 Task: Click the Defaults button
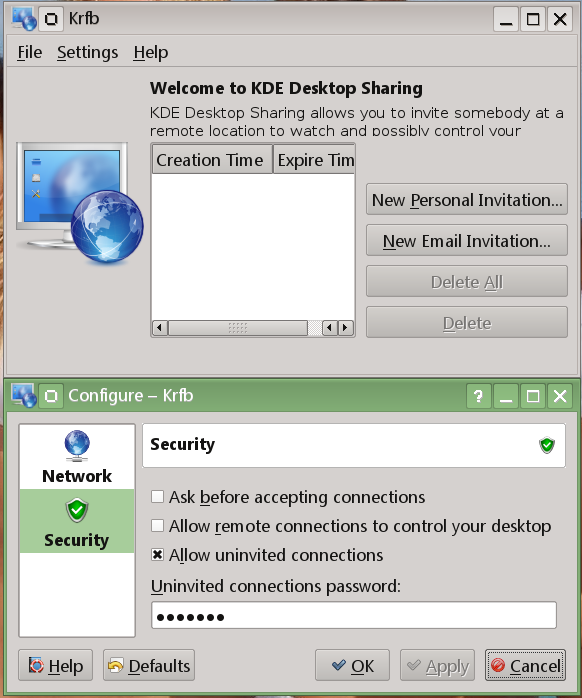[149, 666]
